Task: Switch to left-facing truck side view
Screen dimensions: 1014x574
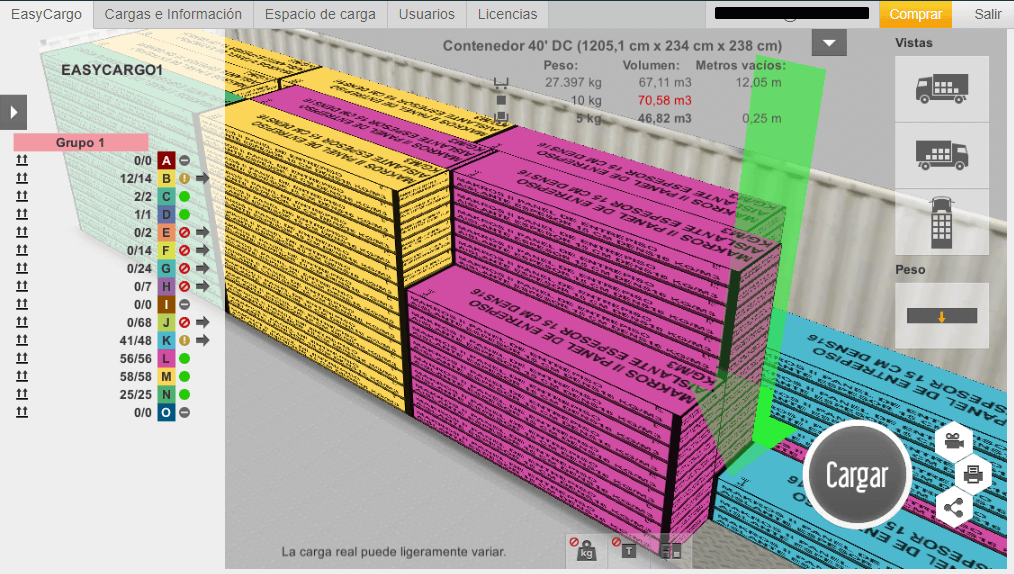Action: coord(941,89)
